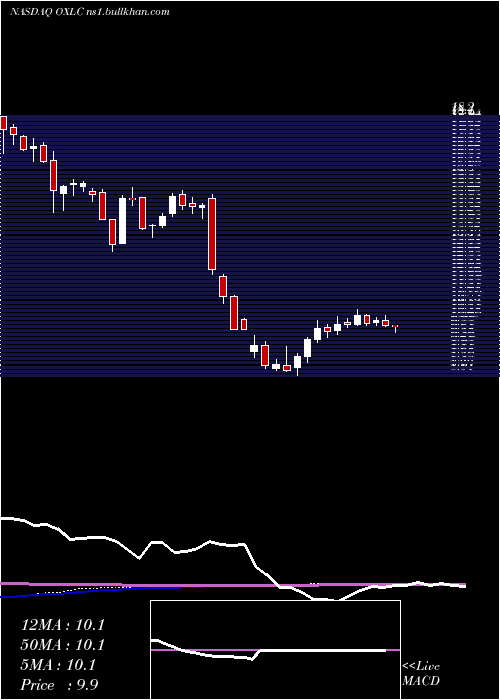Click the first red candlestick at top left
This screenshot has width=500, height=700.
tap(4, 123)
